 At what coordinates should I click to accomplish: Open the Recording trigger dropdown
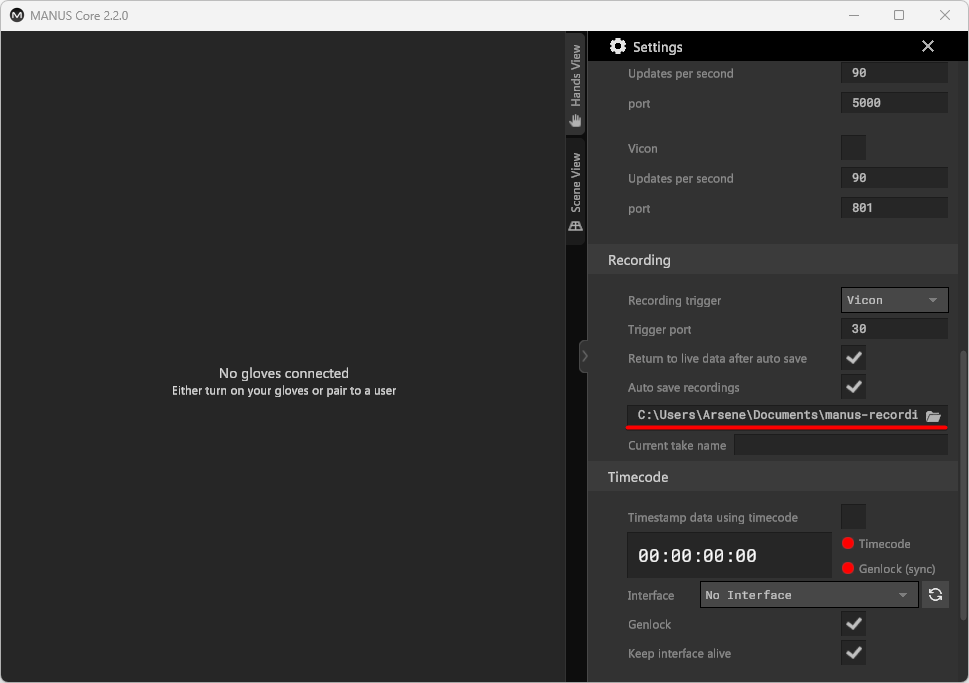click(x=894, y=300)
